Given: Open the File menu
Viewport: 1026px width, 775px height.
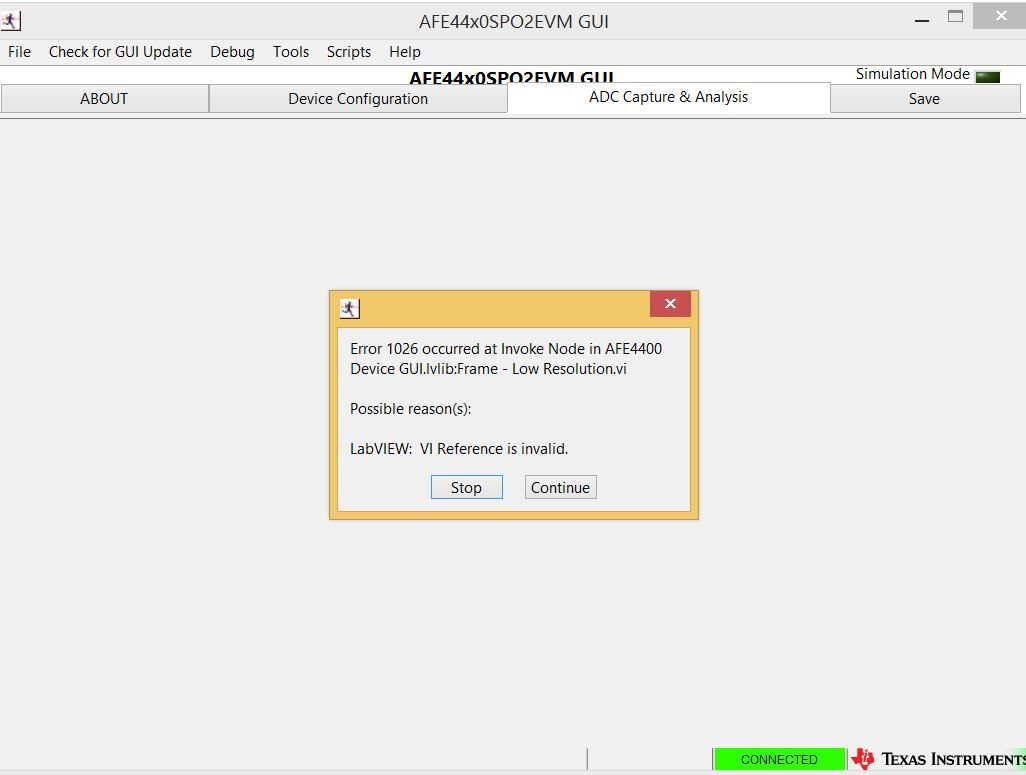Looking at the screenshot, I should tap(19, 52).
